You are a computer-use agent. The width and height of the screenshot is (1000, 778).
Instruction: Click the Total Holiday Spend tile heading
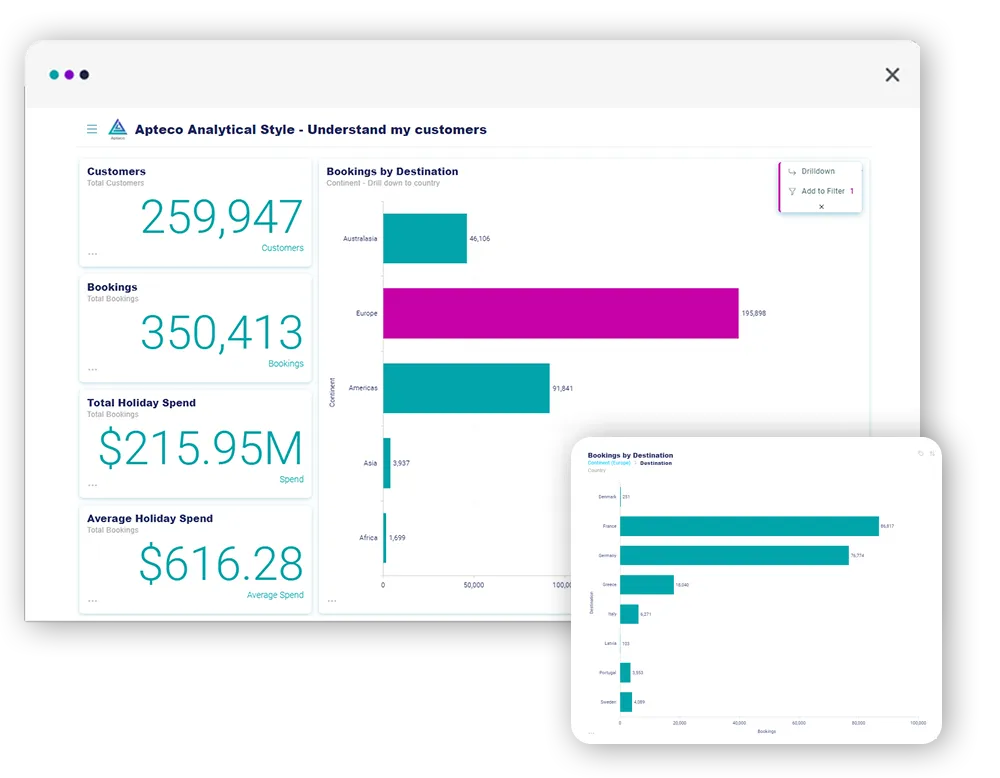(142, 403)
